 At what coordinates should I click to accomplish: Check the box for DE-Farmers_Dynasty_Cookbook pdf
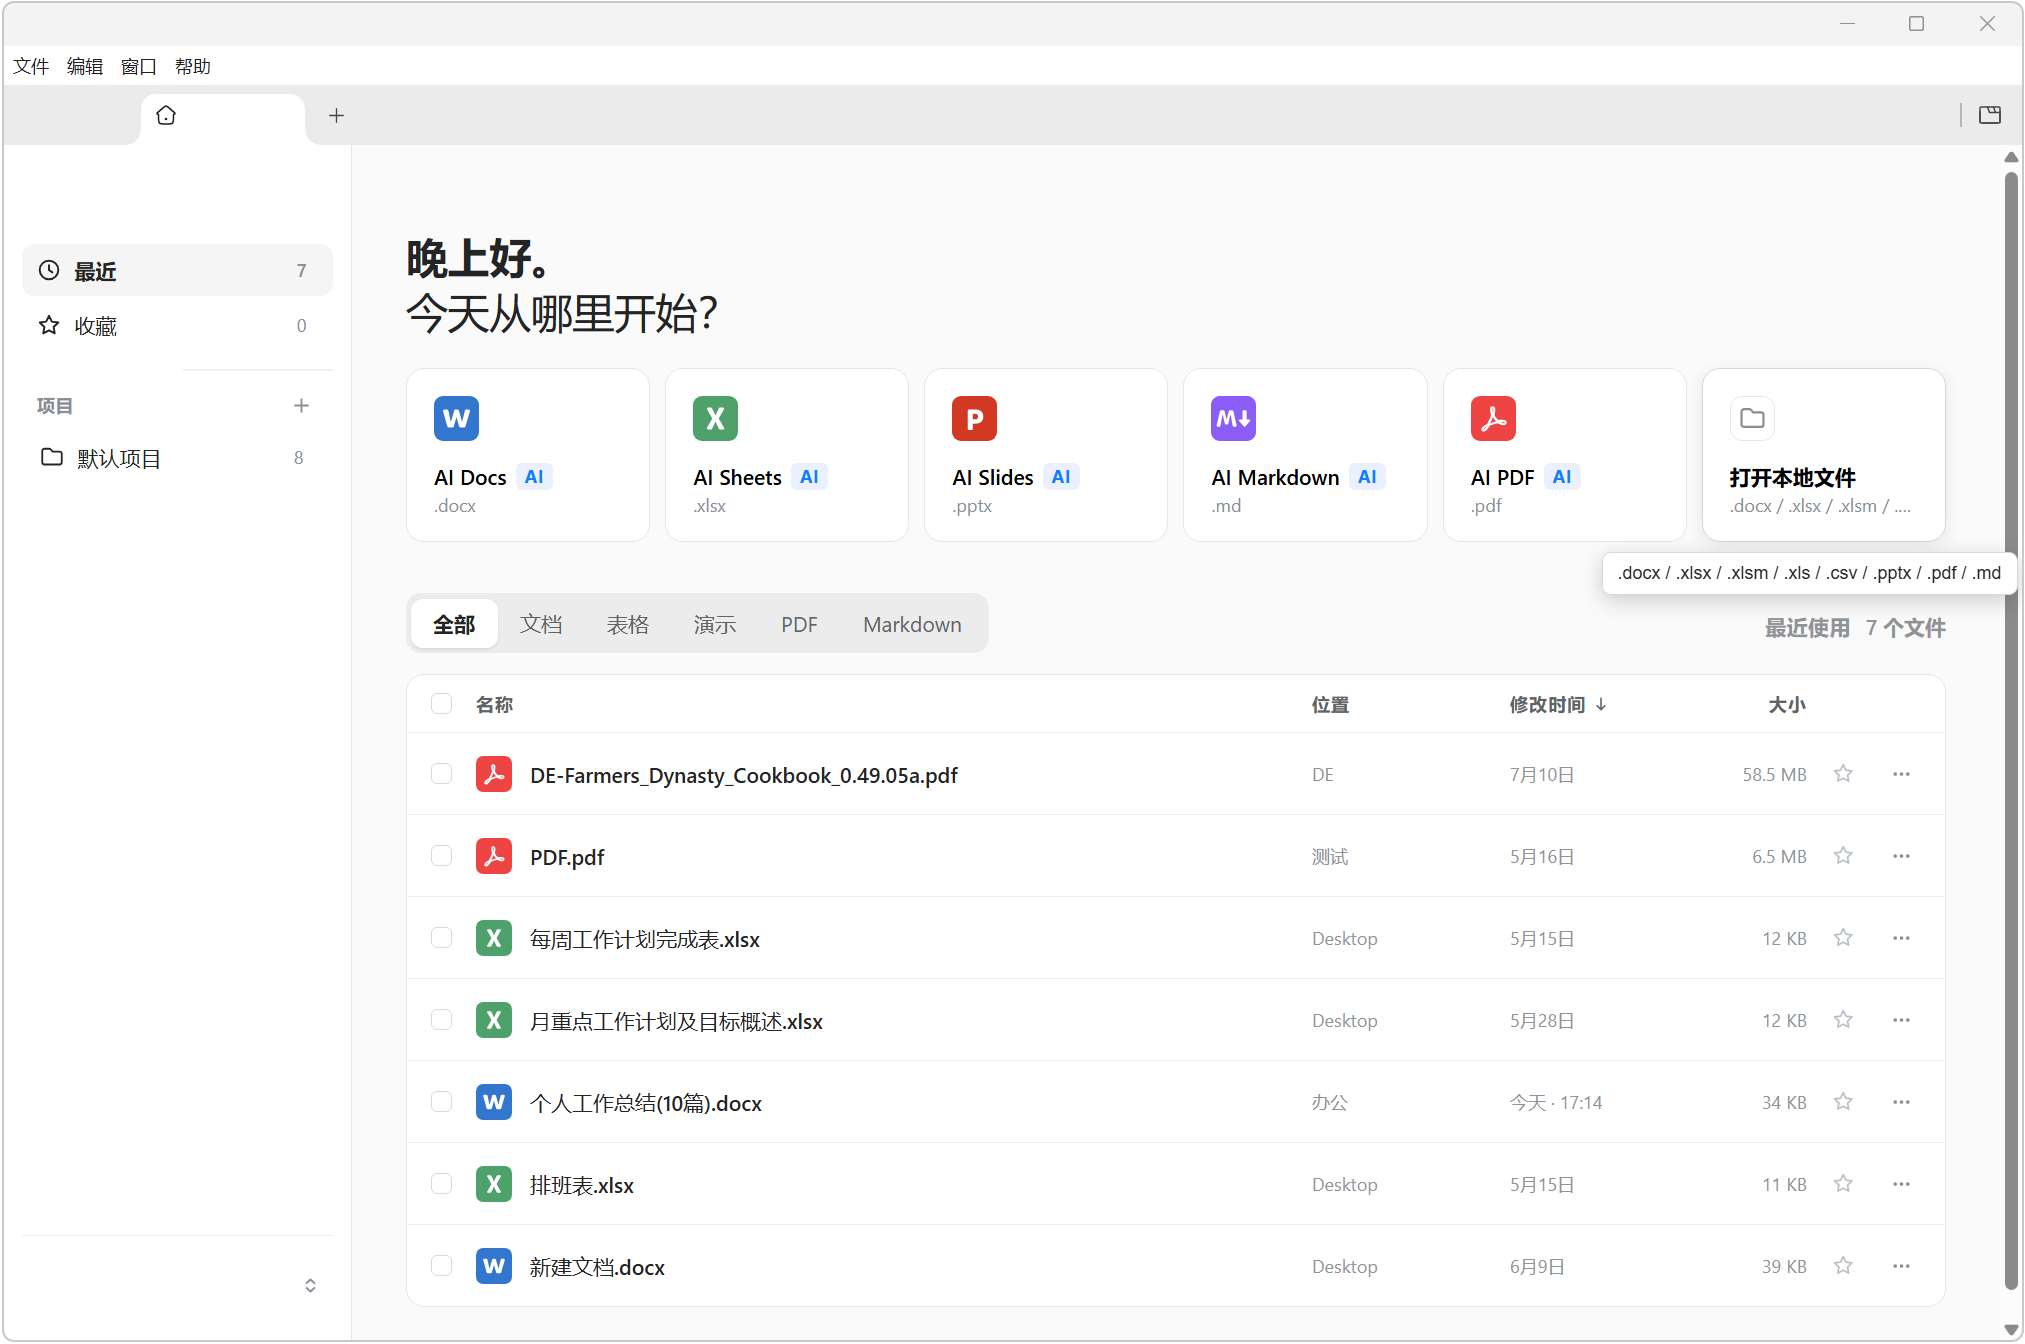(441, 774)
